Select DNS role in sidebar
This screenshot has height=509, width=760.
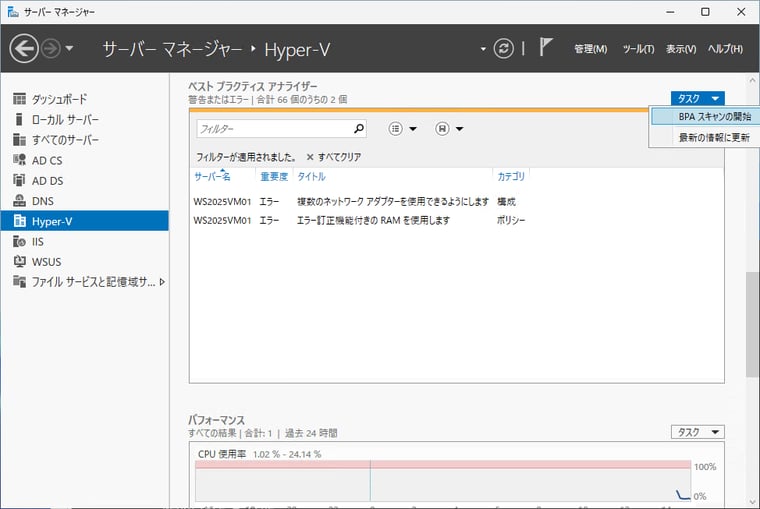(x=85, y=201)
